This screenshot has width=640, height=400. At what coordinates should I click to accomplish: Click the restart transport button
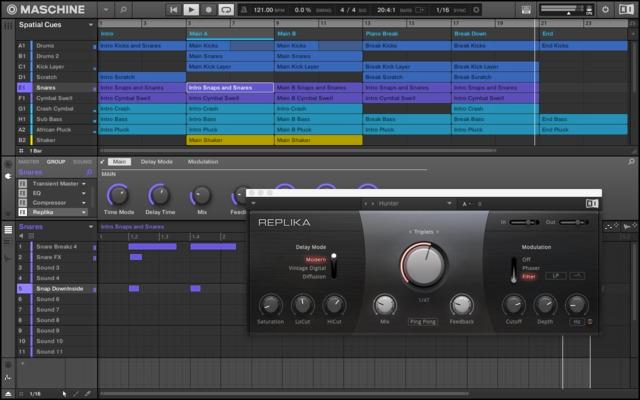[173, 9]
